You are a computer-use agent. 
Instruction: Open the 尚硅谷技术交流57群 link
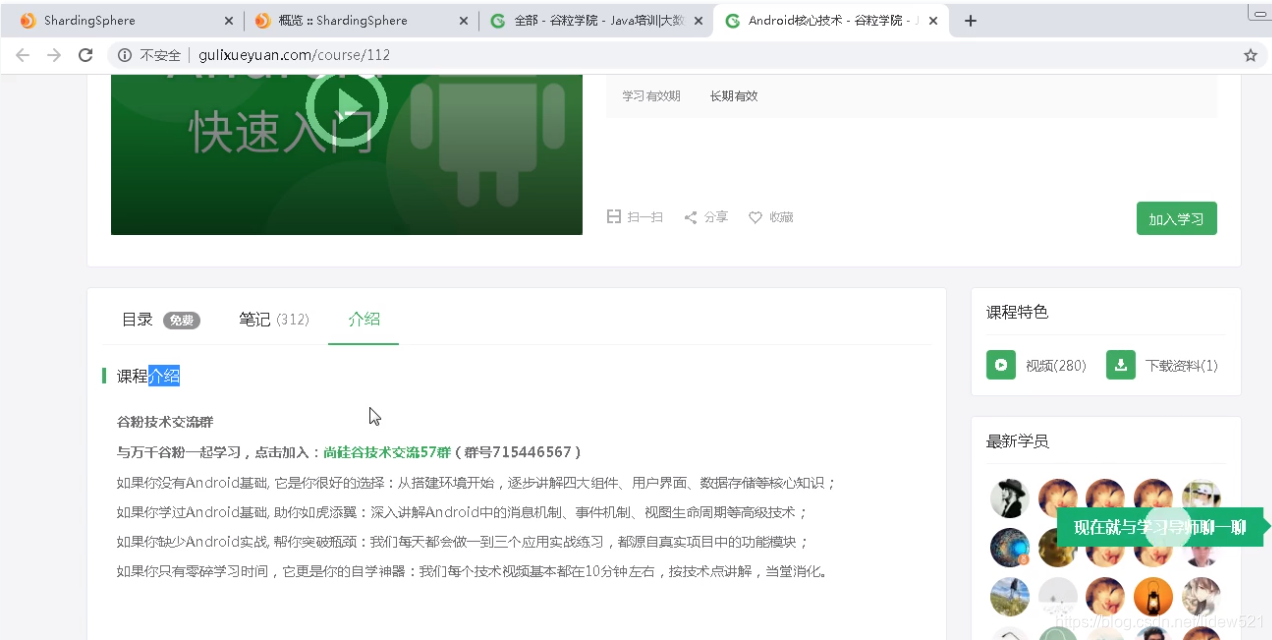coord(387,452)
